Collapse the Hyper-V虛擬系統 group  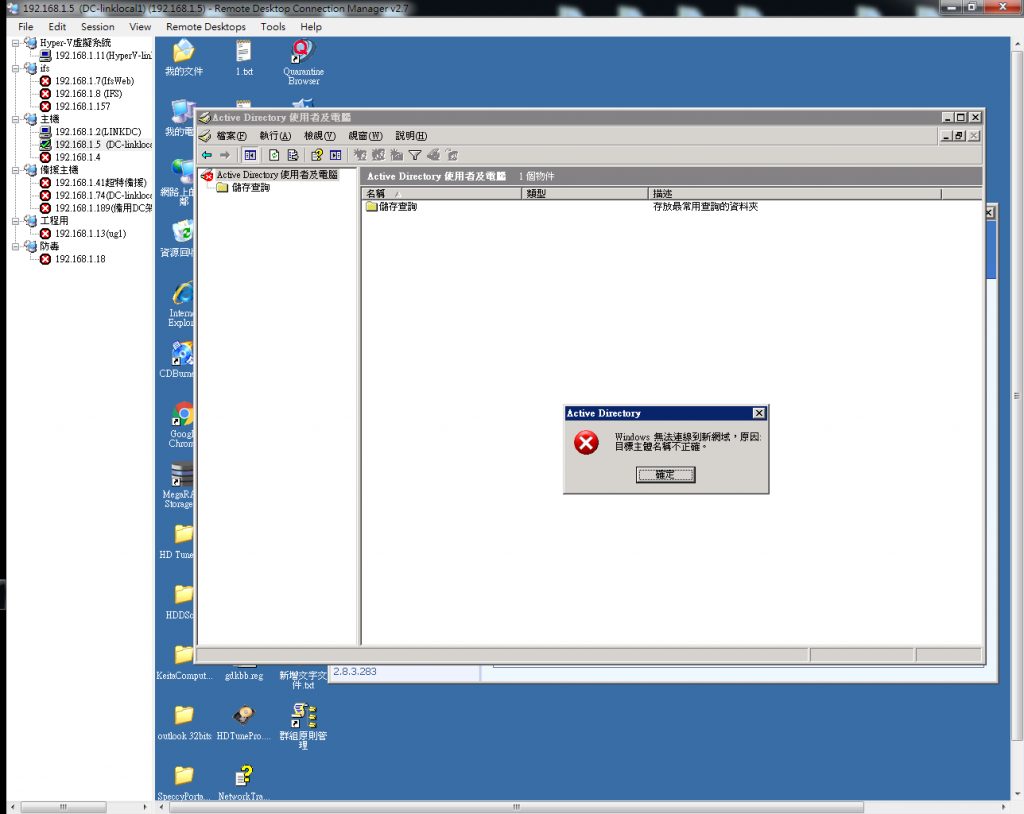click(15, 43)
